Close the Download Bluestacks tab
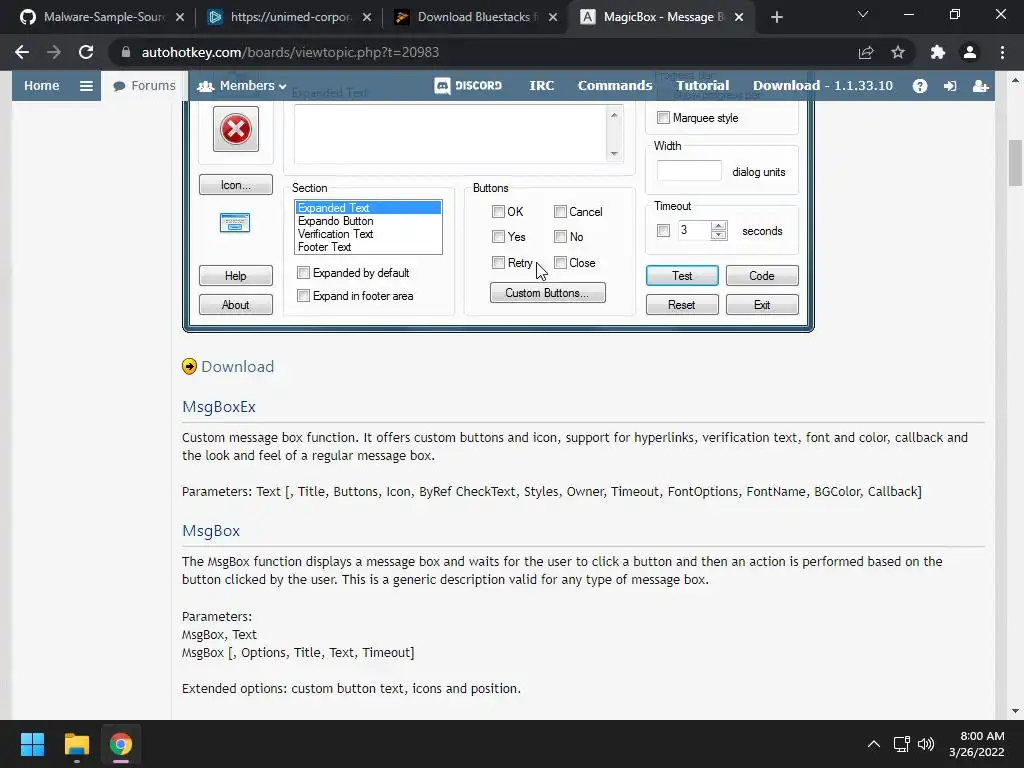The width and height of the screenshot is (1024, 768). 553,17
